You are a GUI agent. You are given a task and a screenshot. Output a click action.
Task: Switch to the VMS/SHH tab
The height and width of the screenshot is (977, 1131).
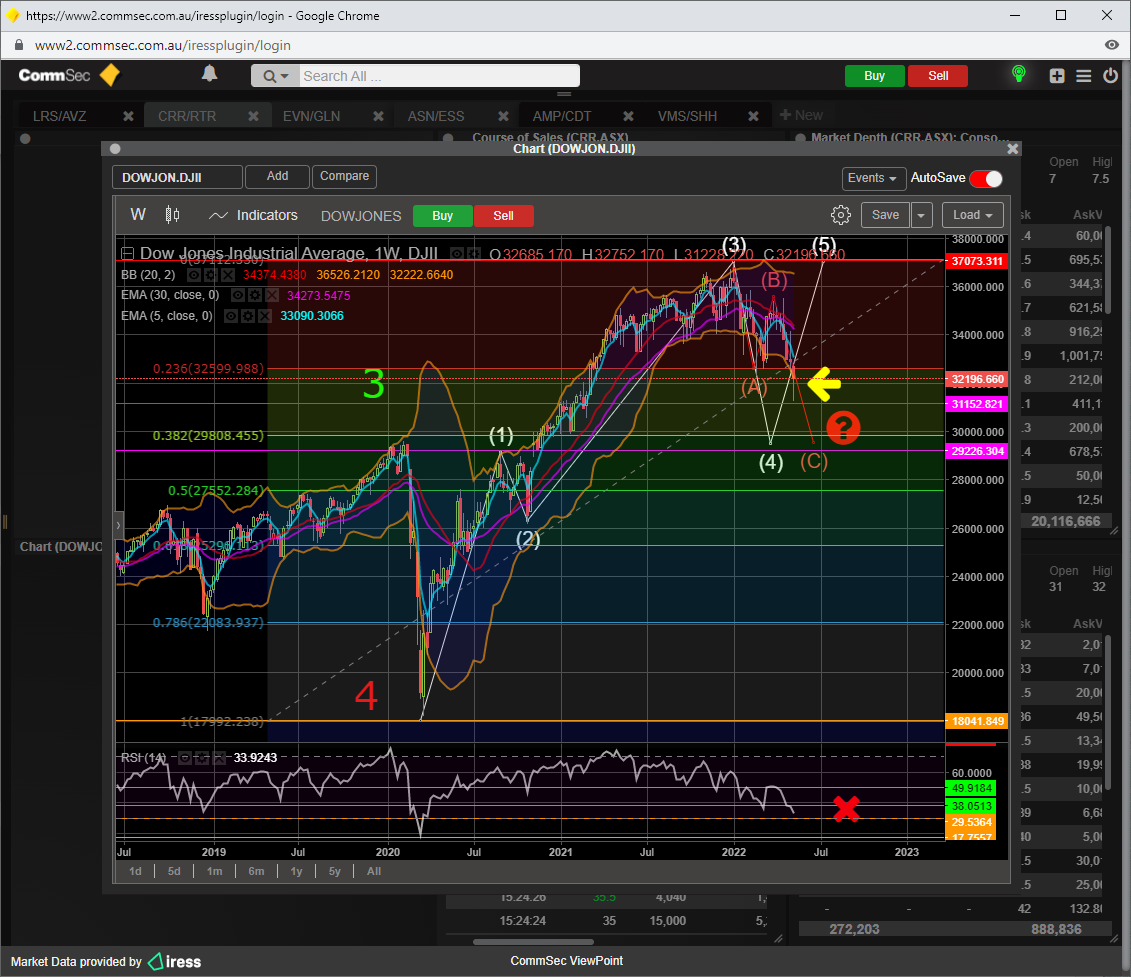pos(687,116)
